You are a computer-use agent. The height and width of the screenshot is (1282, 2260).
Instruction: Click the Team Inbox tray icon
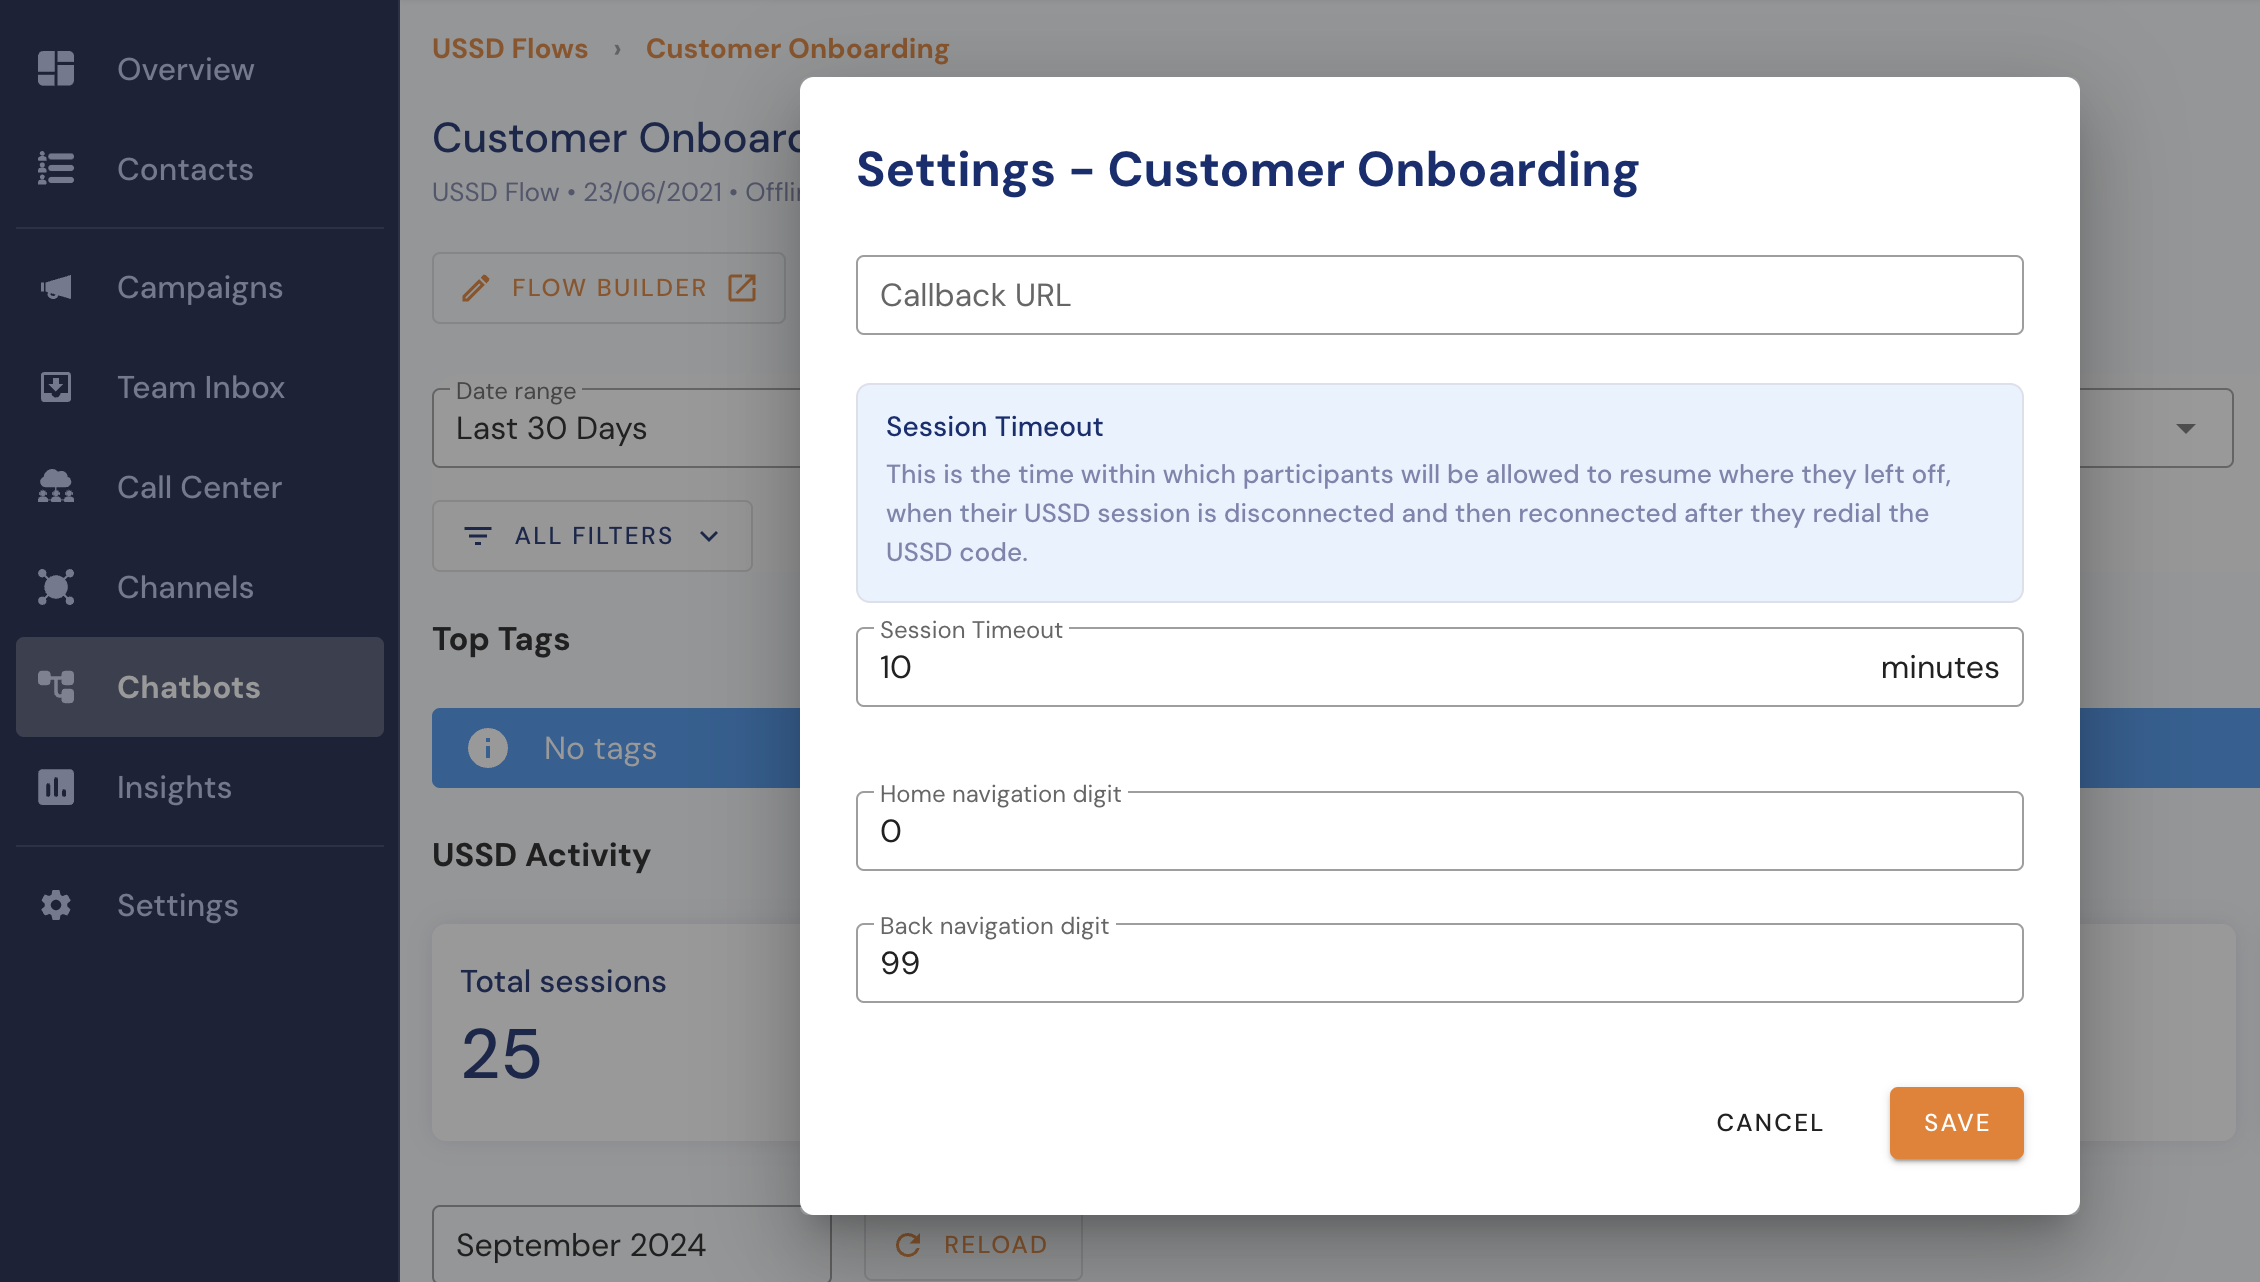click(56, 386)
